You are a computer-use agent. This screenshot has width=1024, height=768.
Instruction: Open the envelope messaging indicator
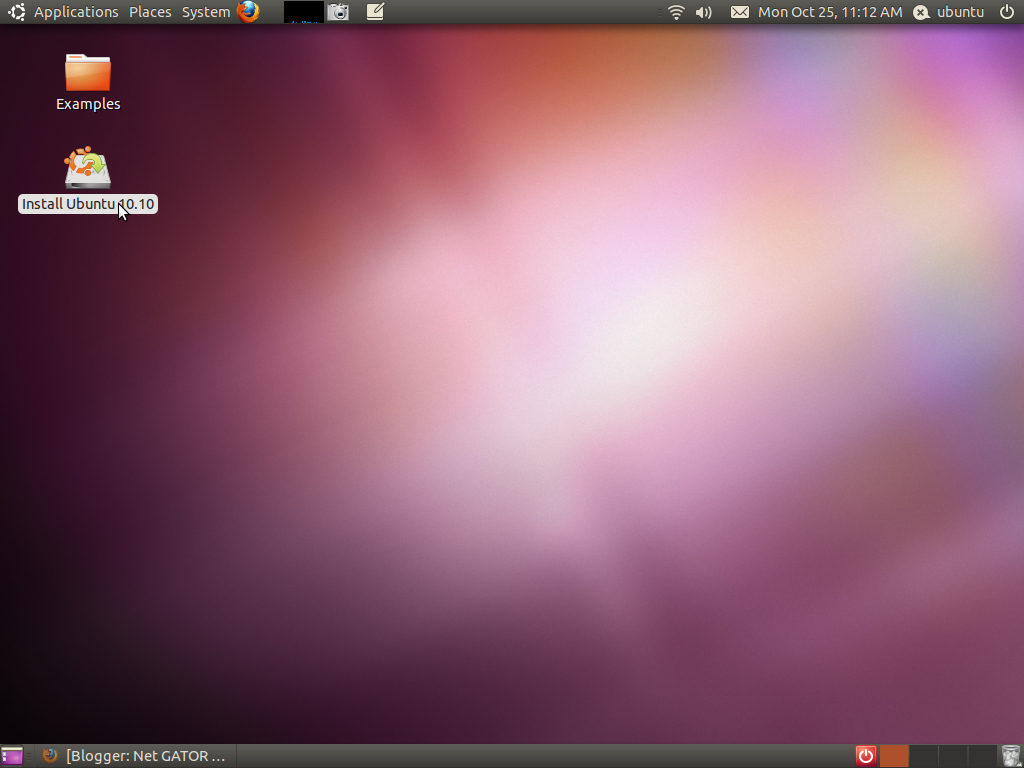coord(739,12)
